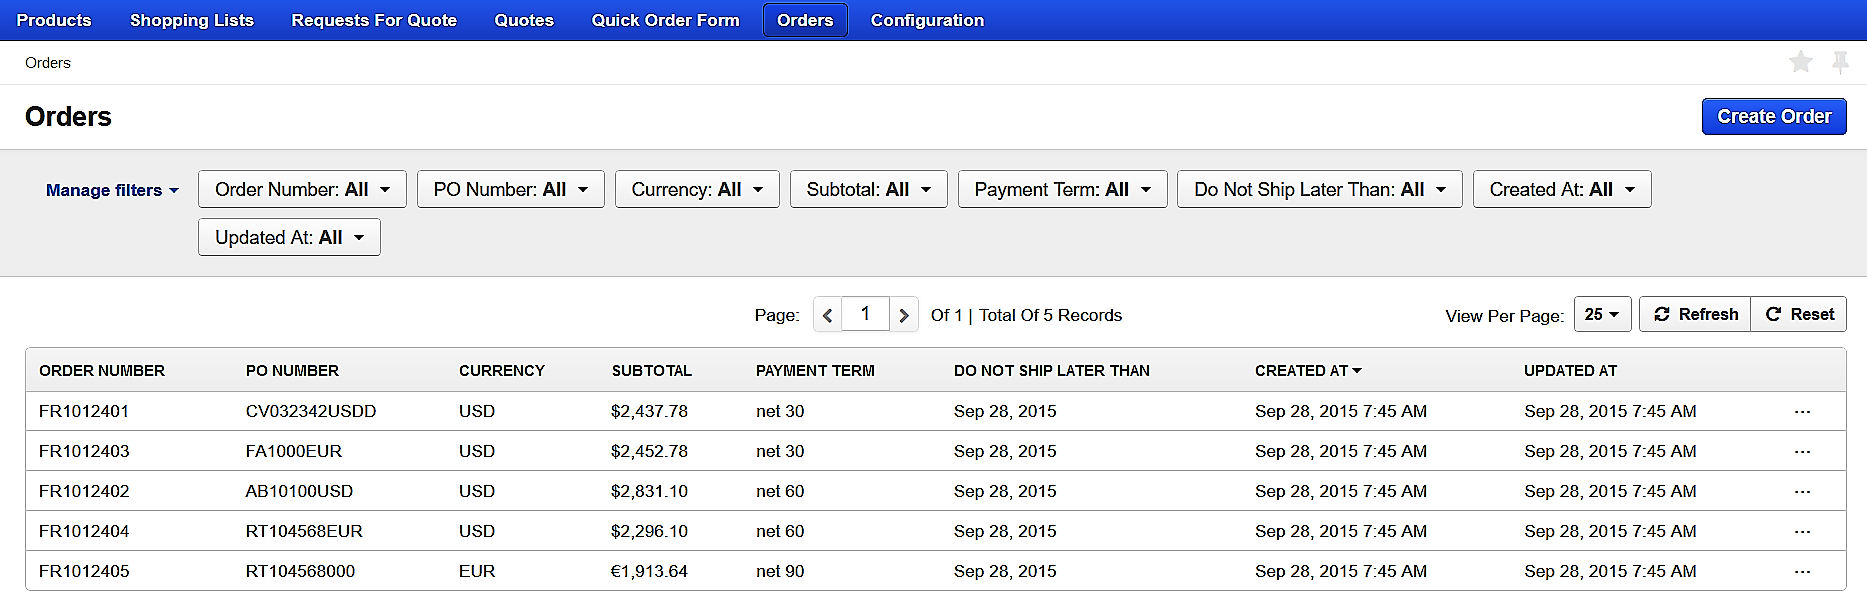Click the EUR currency cell
1867x600 pixels.
[x=477, y=572]
